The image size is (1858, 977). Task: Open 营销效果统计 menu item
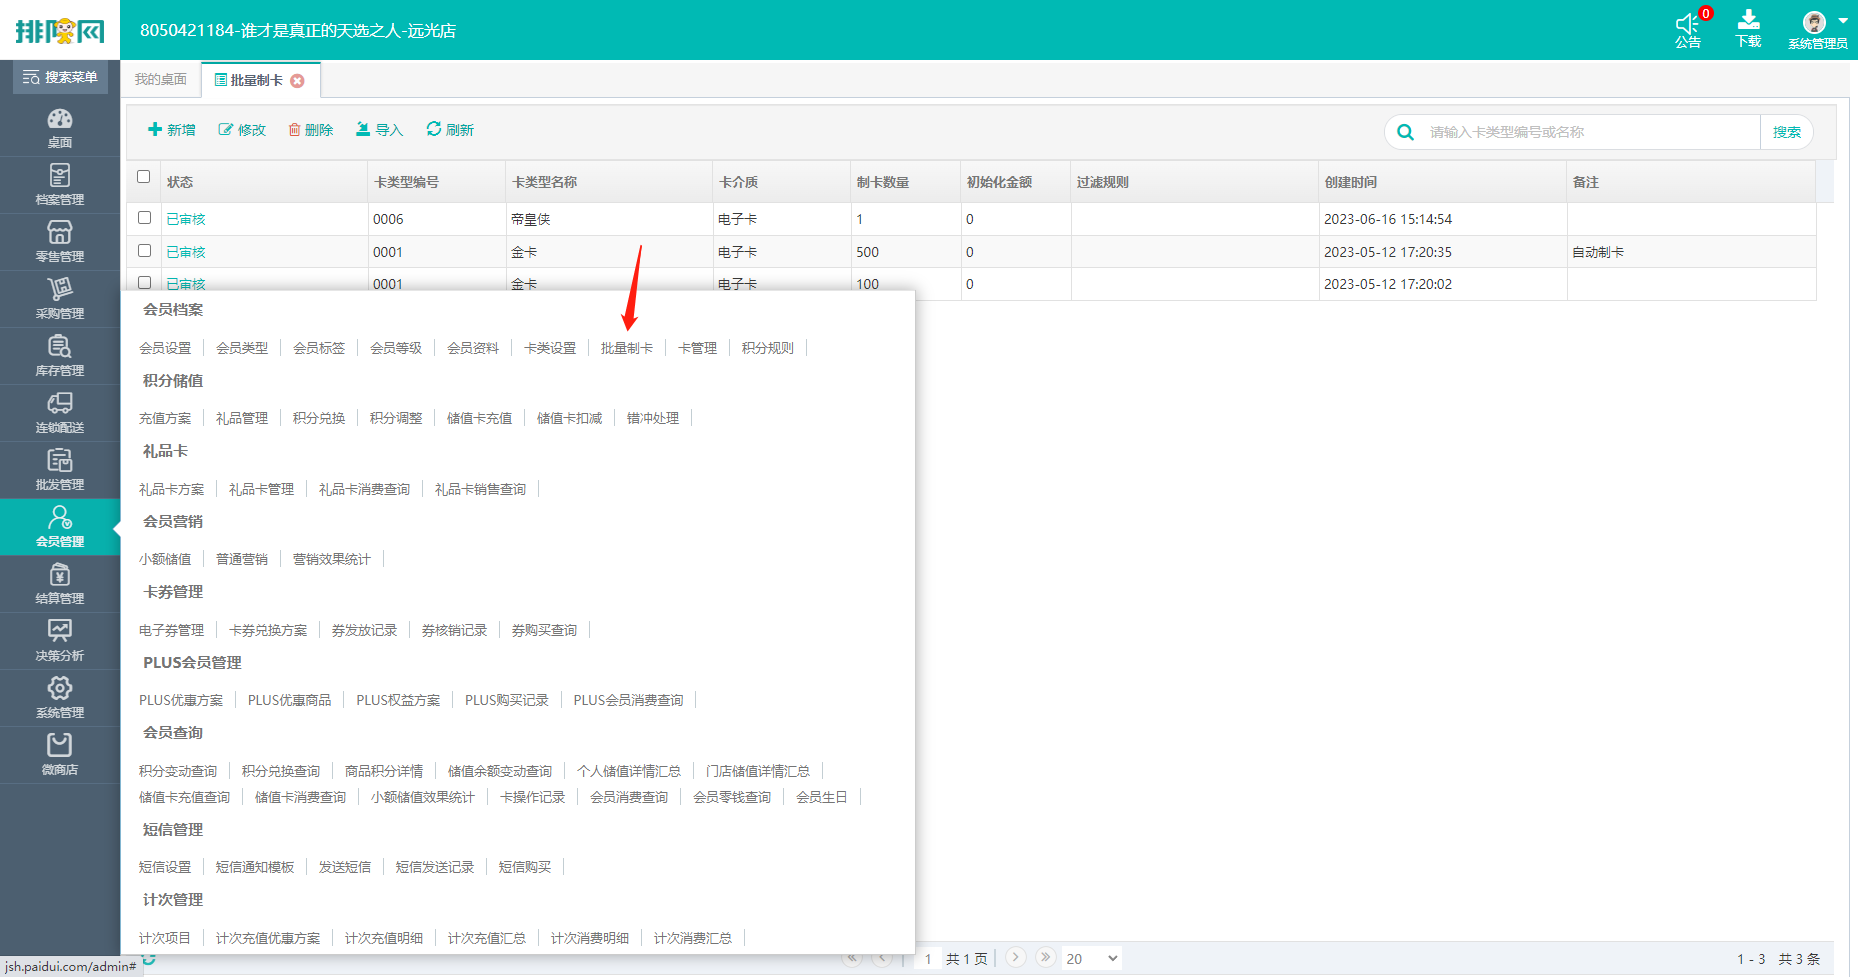[332, 559]
